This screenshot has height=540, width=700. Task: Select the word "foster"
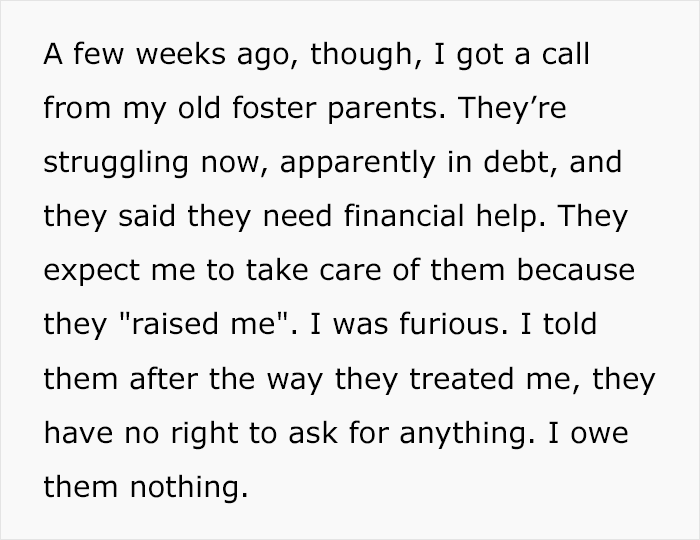point(274,108)
